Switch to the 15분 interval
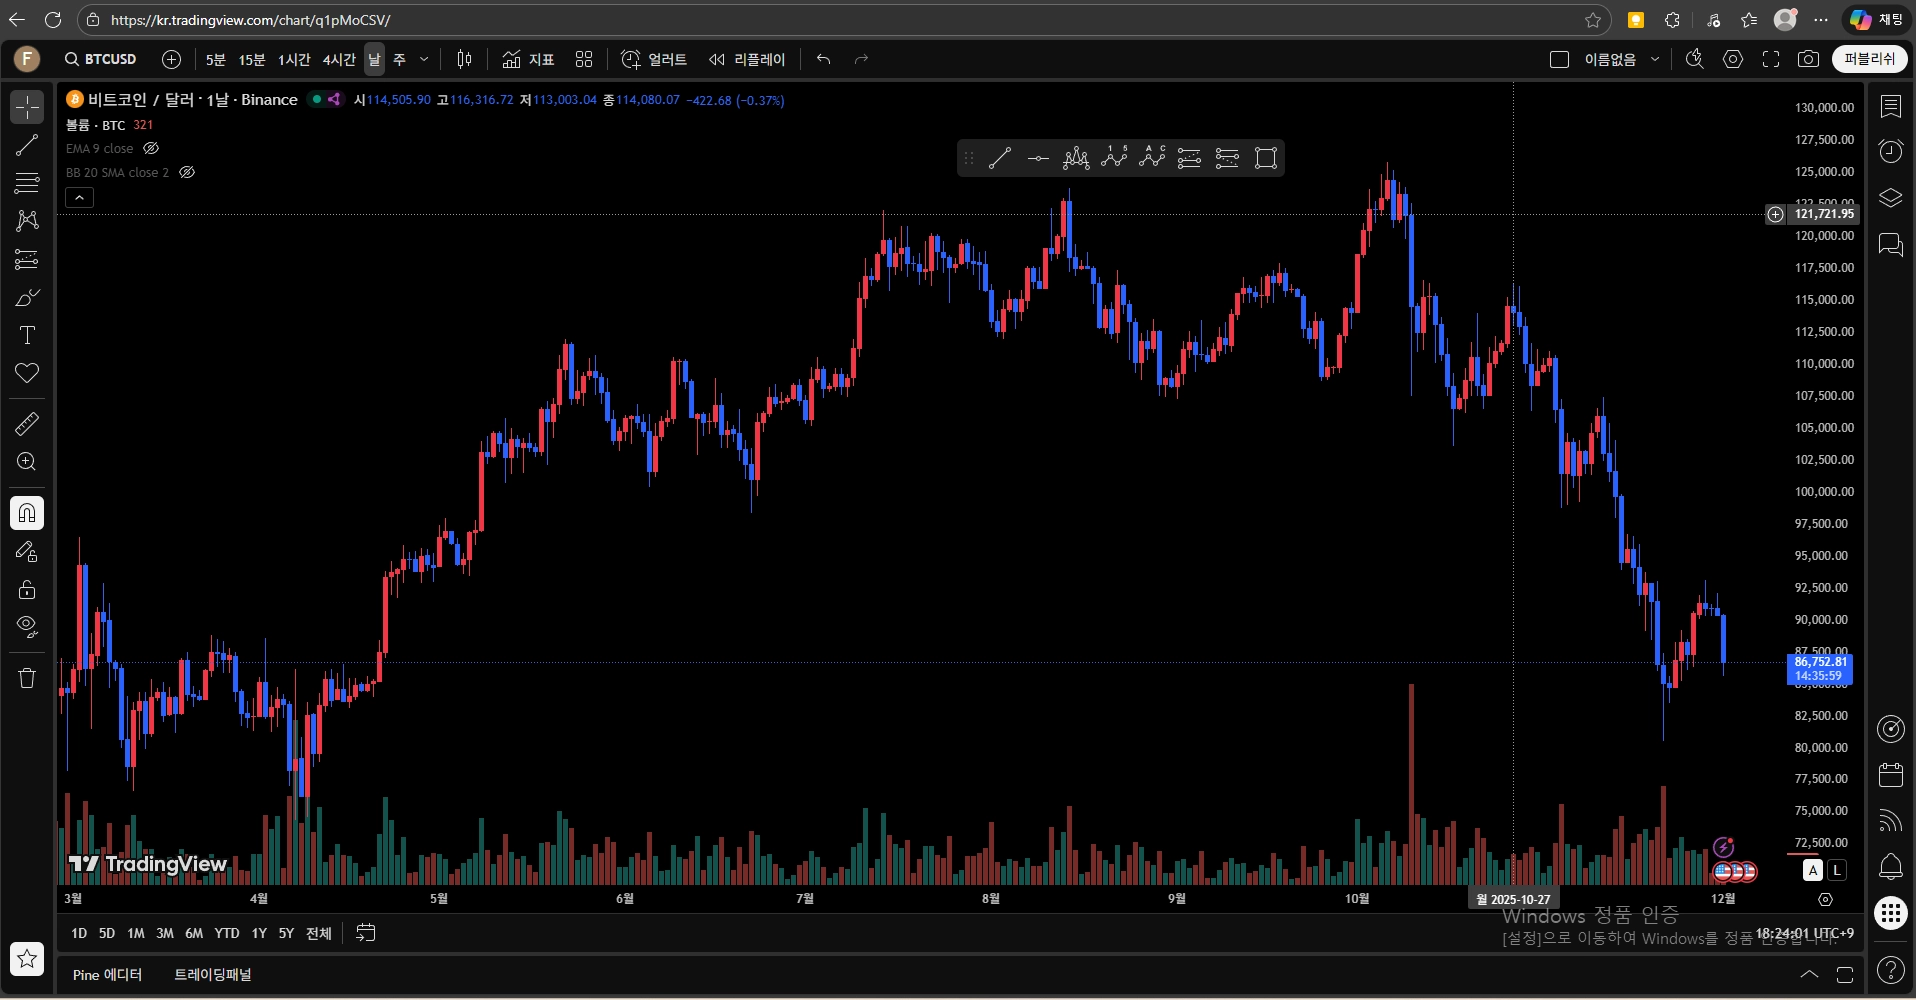 (x=252, y=59)
